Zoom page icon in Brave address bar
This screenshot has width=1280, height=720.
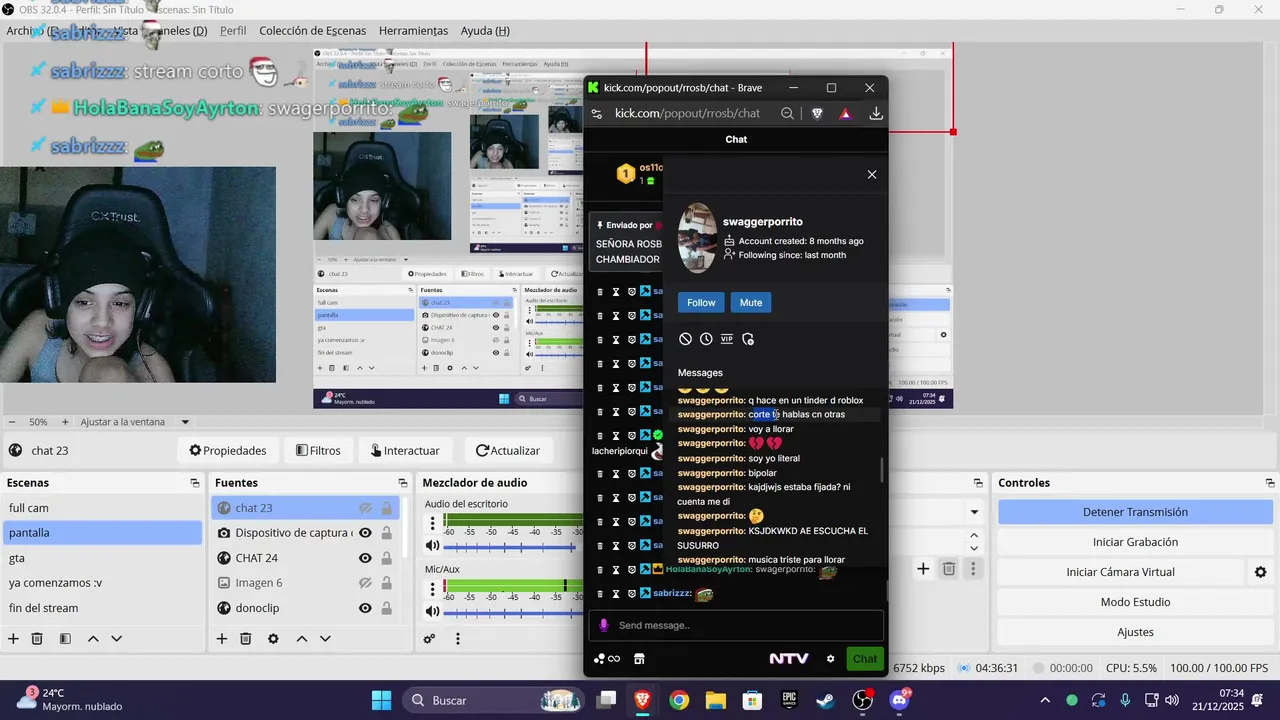click(x=788, y=114)
